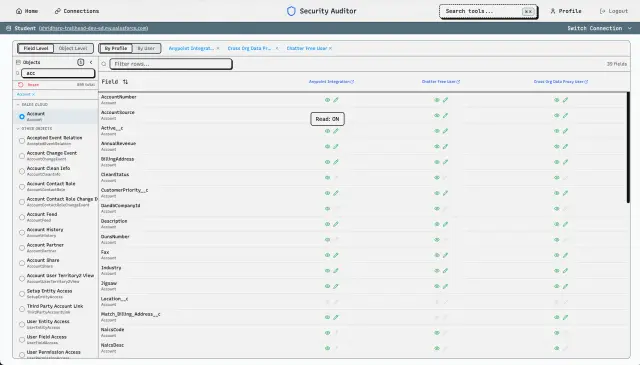
Task: Toggle read on AccountNumber for Cross Org Proxy
Action: [557, 100]
